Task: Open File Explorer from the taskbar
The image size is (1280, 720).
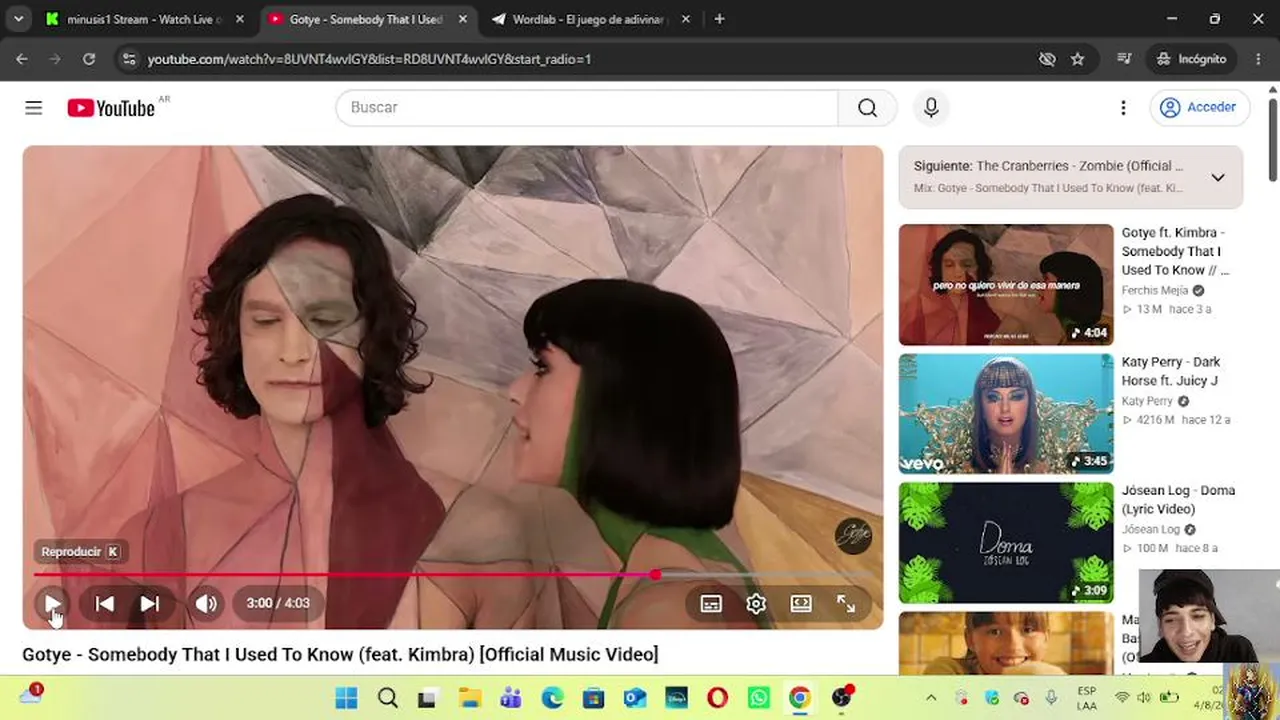Action: (470, 698)
